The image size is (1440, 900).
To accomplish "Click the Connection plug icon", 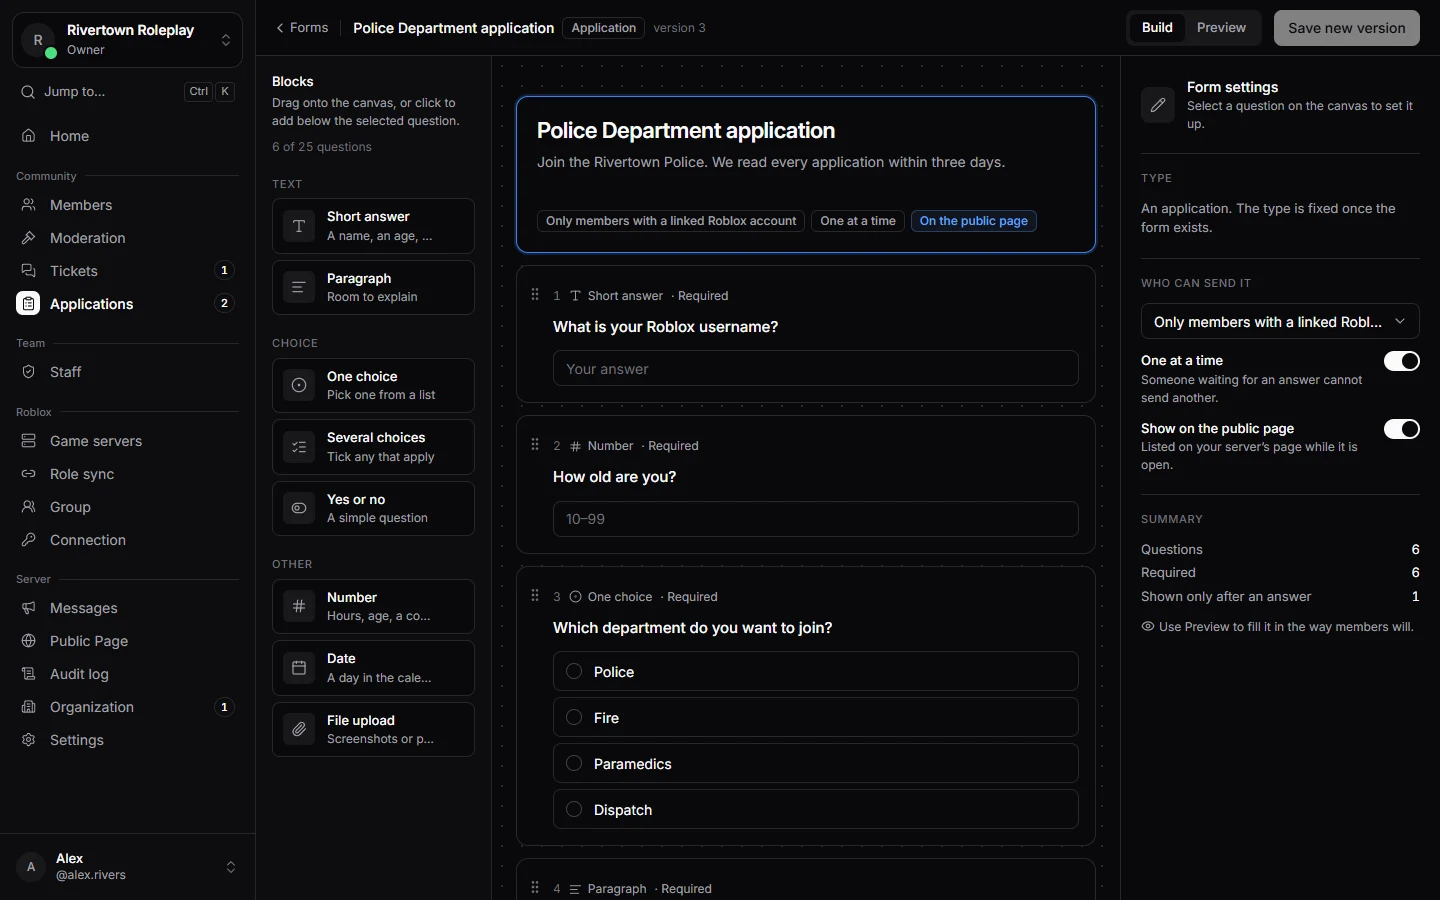I will [29, 540].
